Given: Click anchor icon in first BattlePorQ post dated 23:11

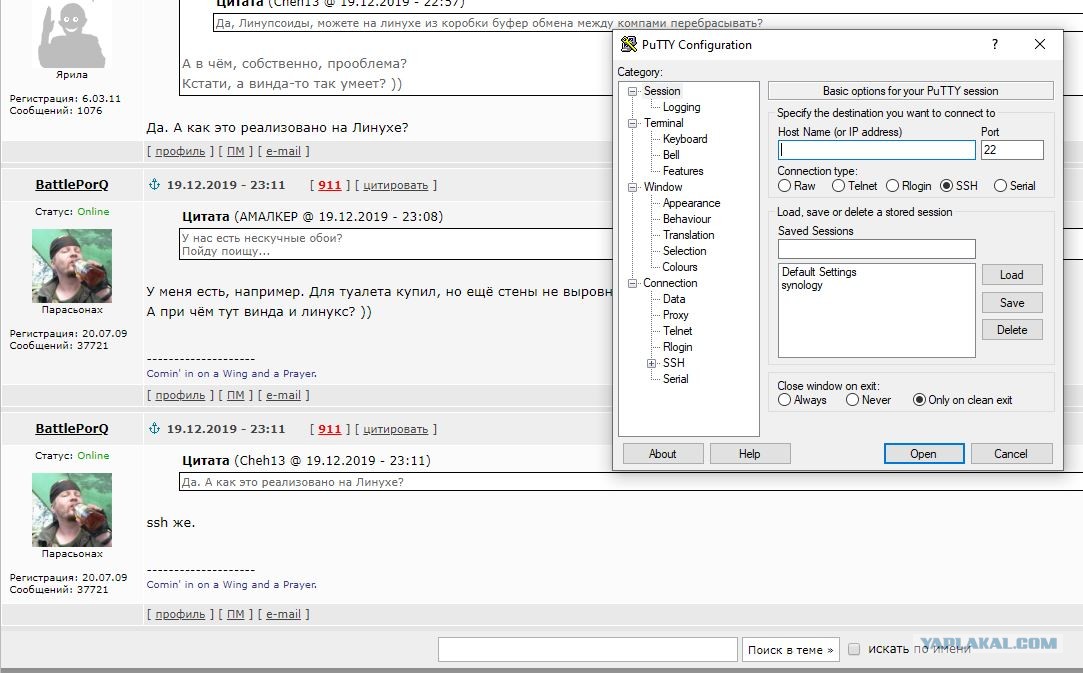Looking at the screenshot, I should pyautogui.click(x=155, y=184).
